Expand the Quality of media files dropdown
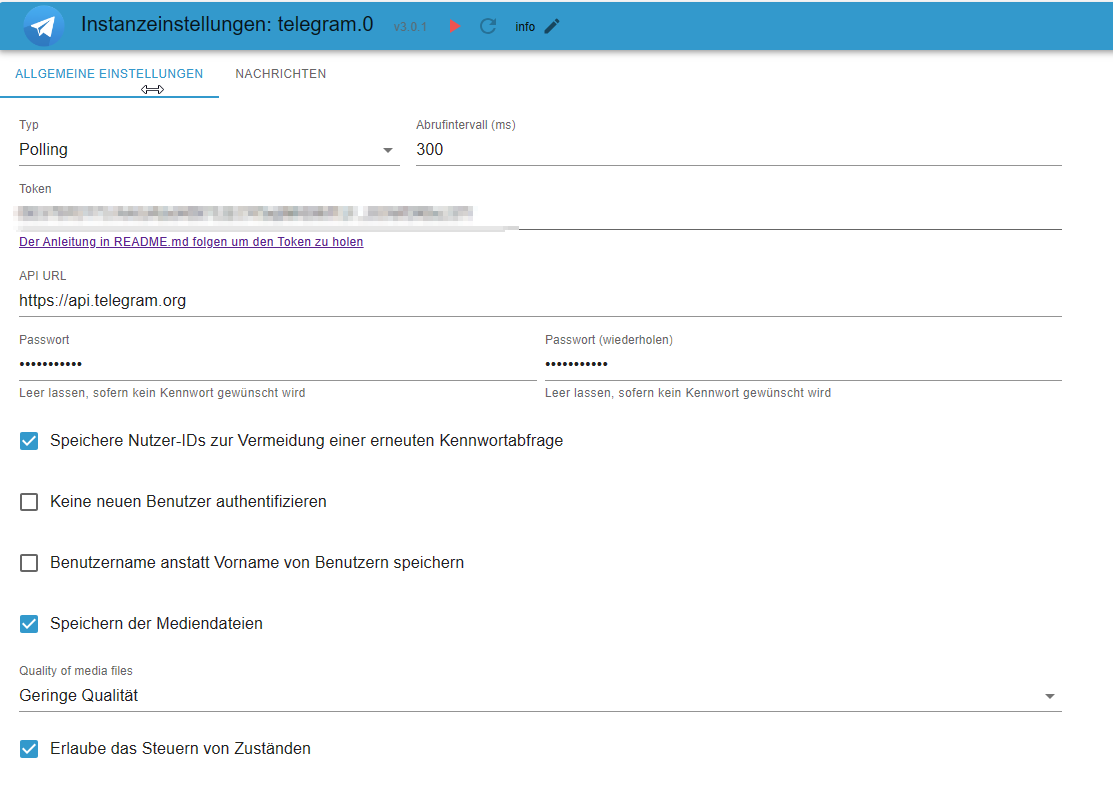 (x=540, y=696)
